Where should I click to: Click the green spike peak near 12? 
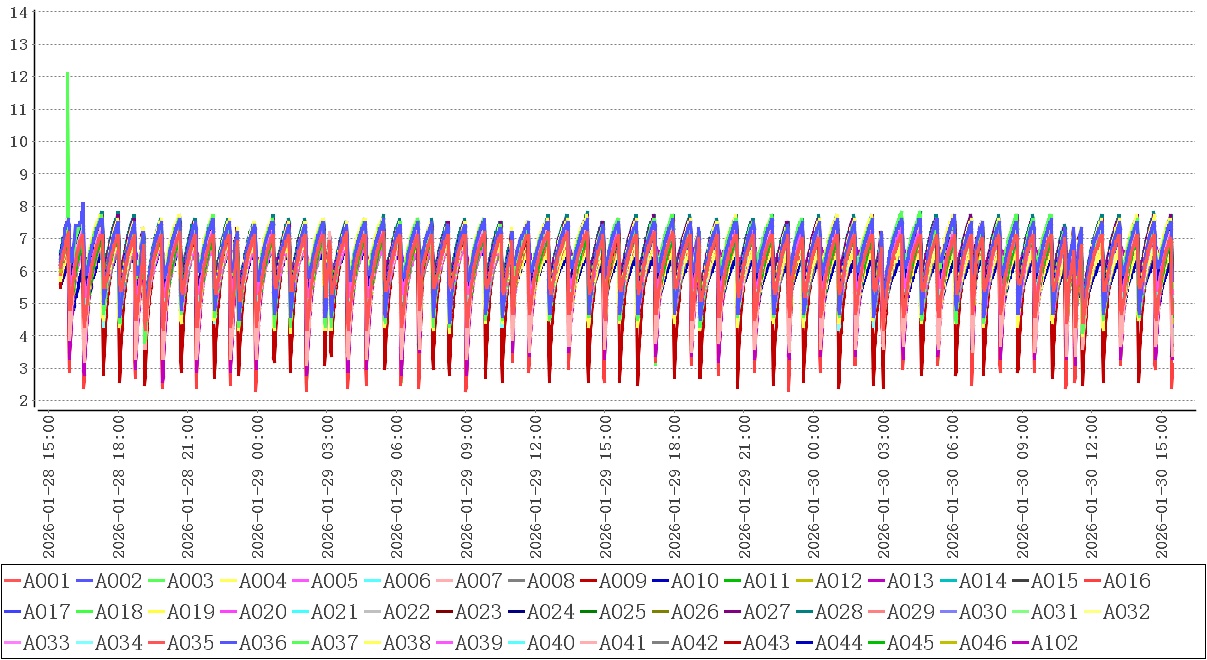coord(67,73)
